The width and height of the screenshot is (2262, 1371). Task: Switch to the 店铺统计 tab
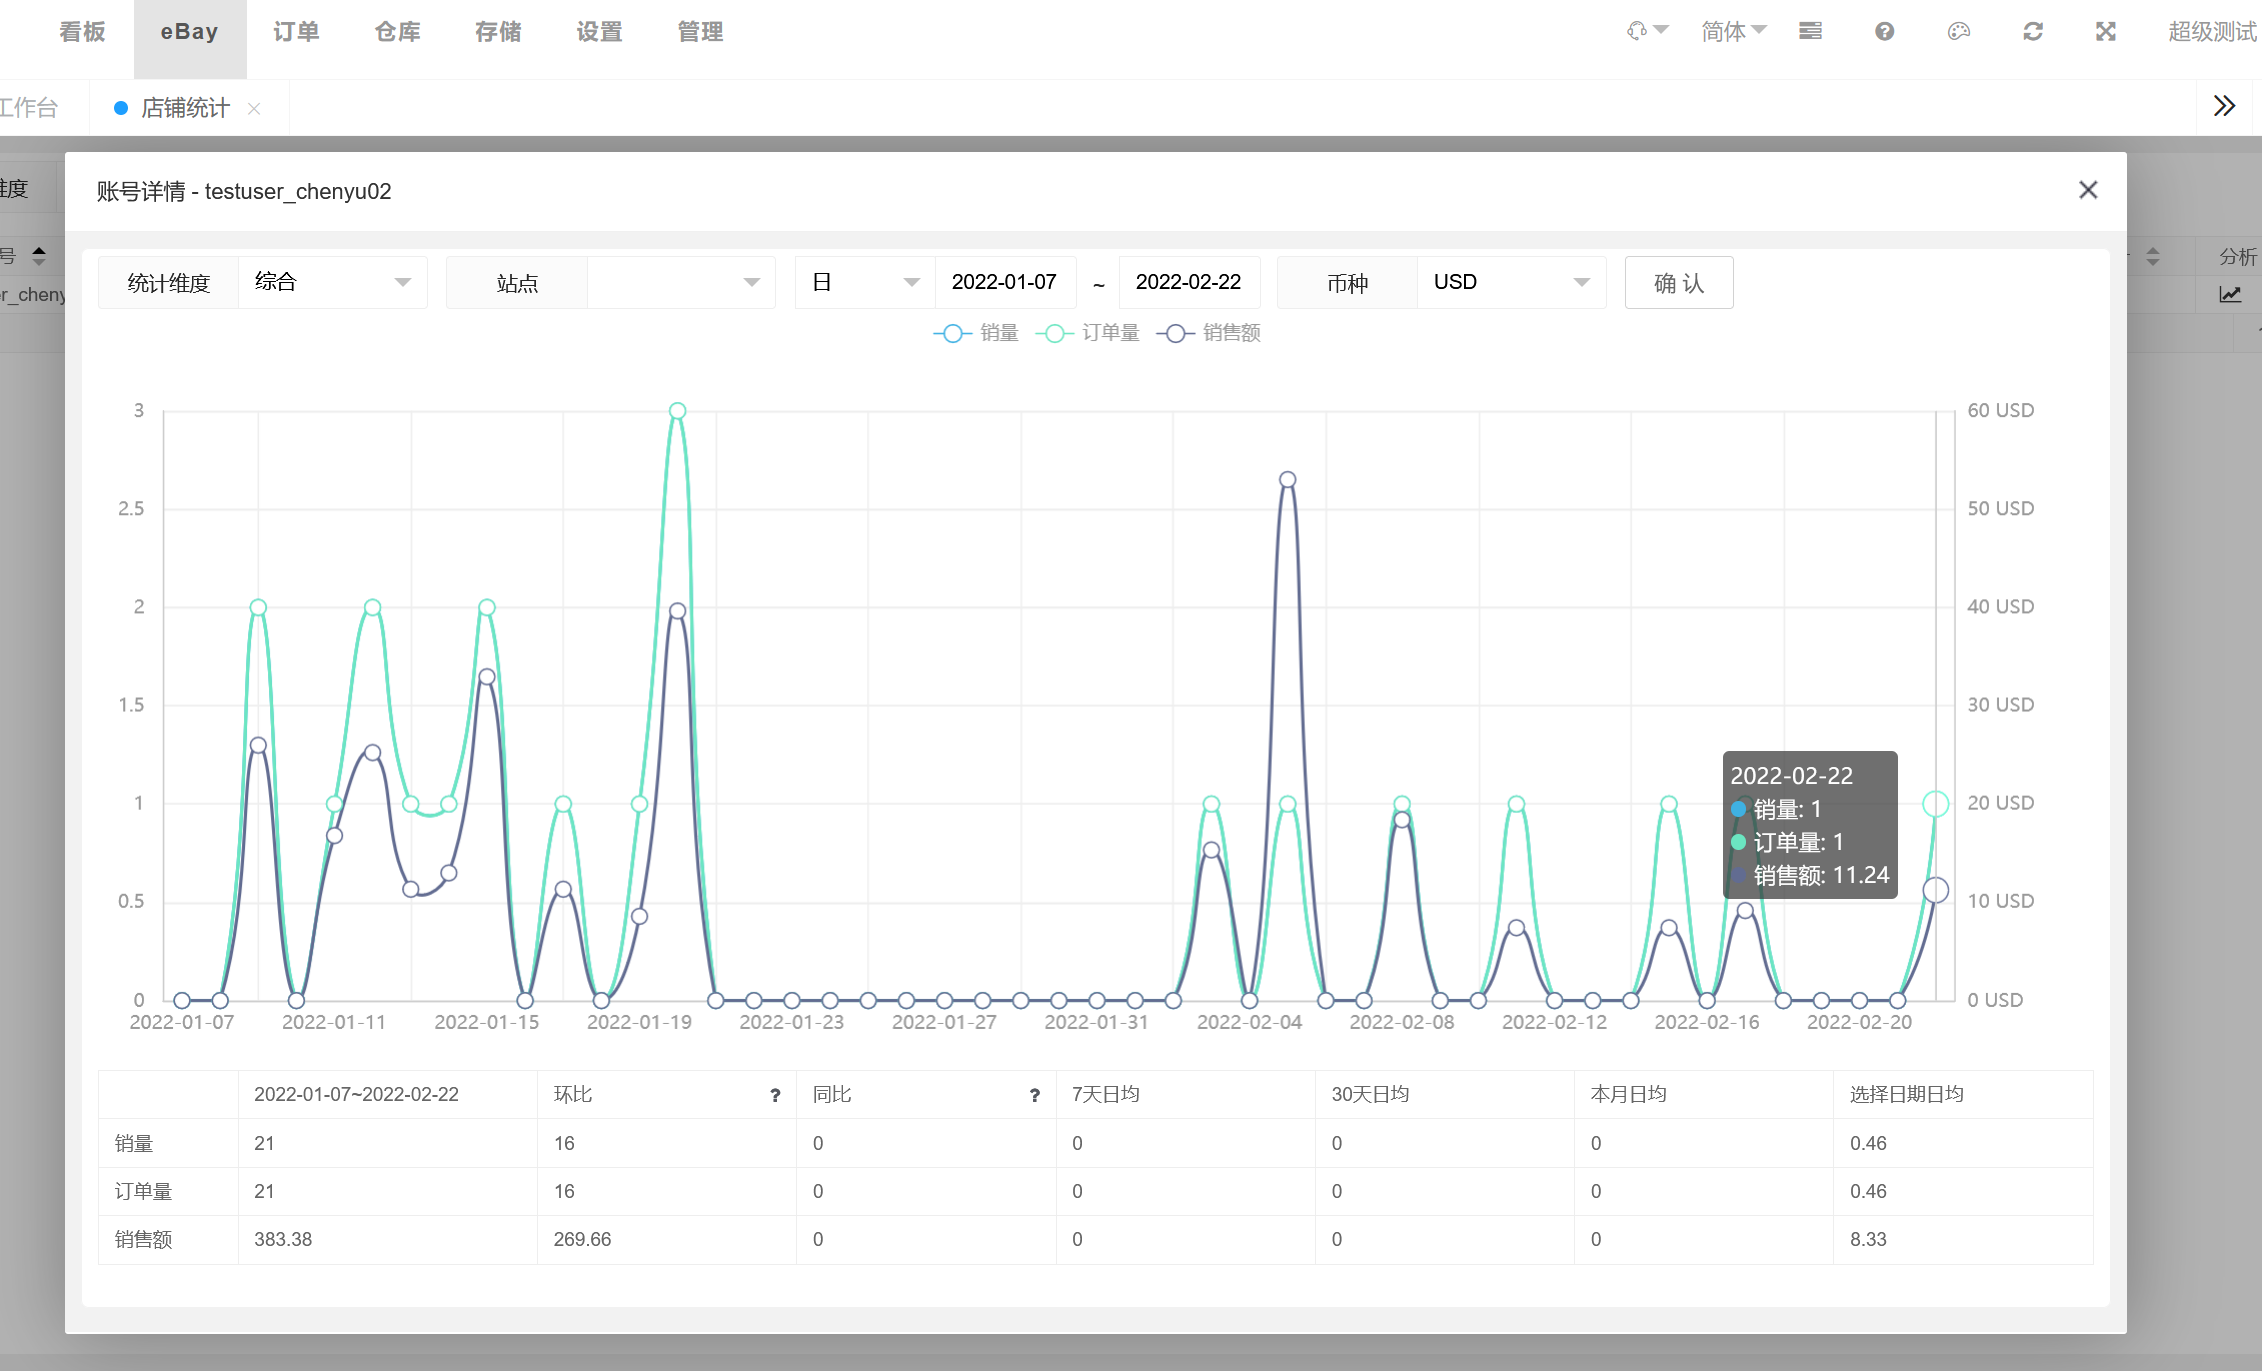pyautogui.click(x=185, y=108)
